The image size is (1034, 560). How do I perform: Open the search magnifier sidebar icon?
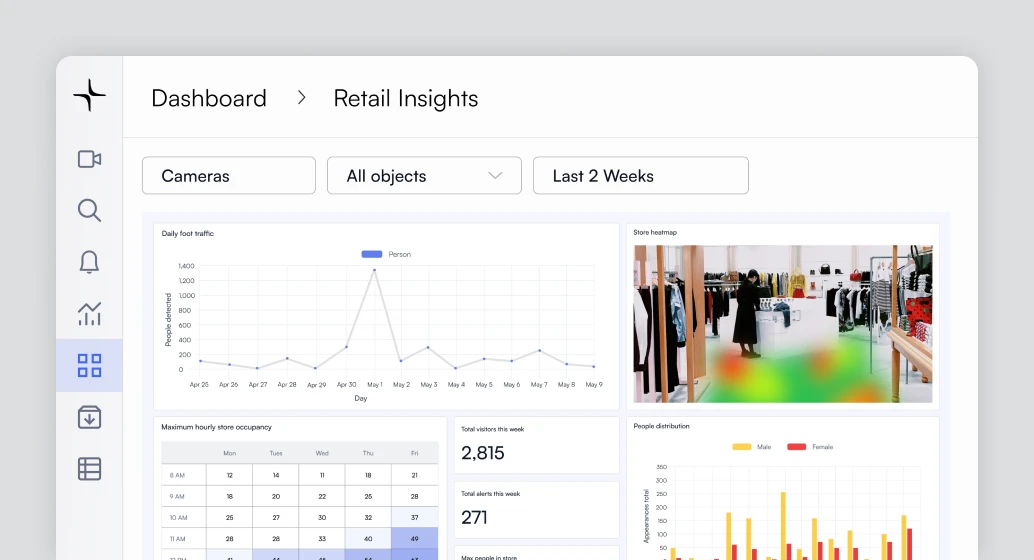tap(90, 210)
